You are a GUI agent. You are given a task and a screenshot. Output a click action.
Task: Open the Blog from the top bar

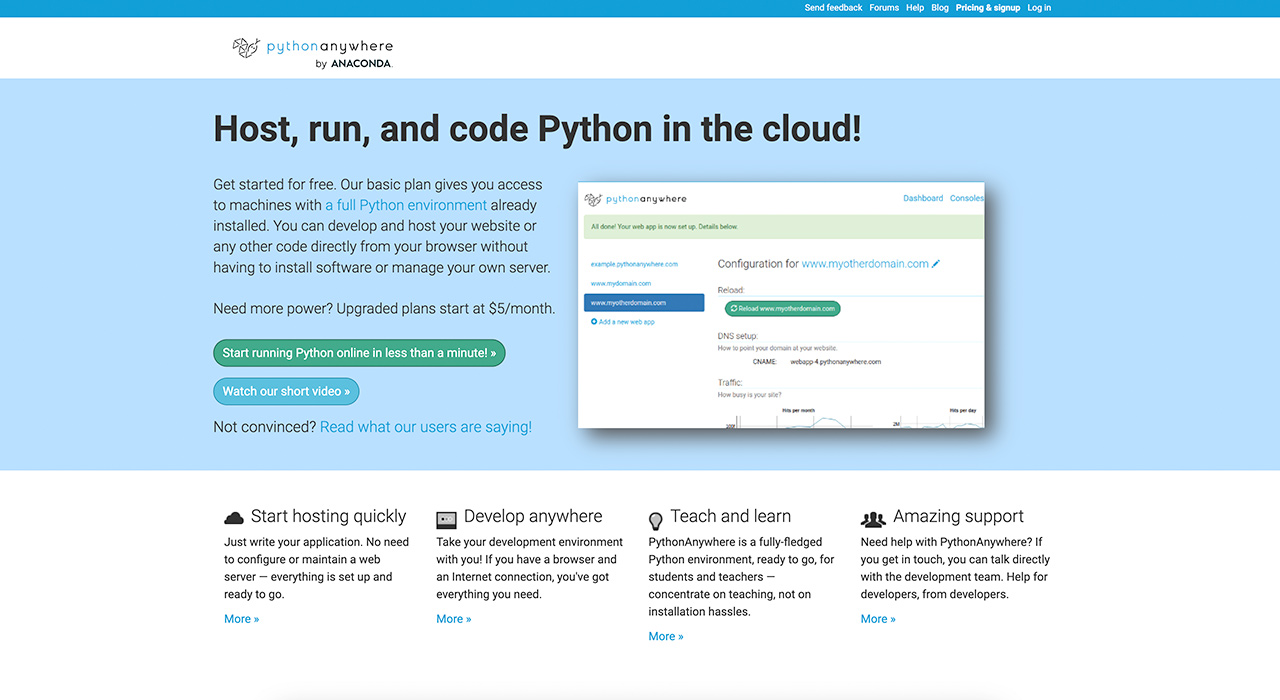coord(939,7)
